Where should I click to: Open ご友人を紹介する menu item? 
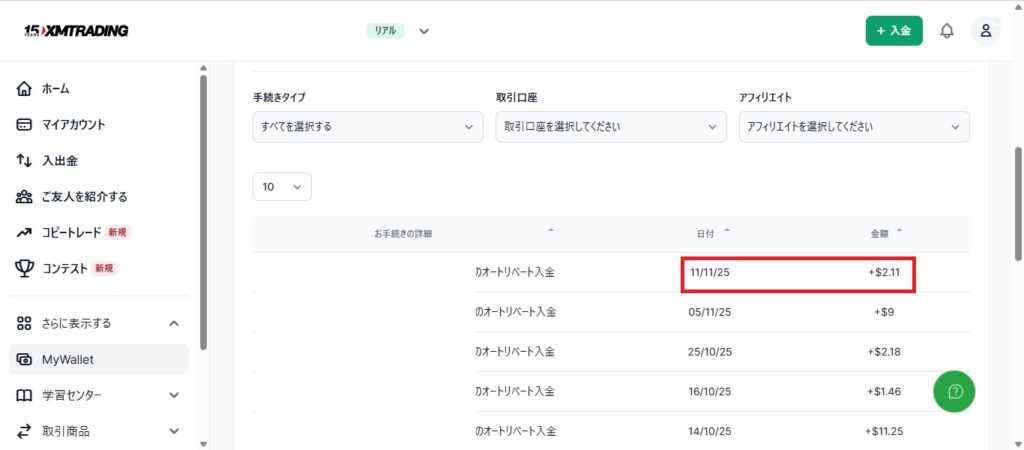(84, 197)
